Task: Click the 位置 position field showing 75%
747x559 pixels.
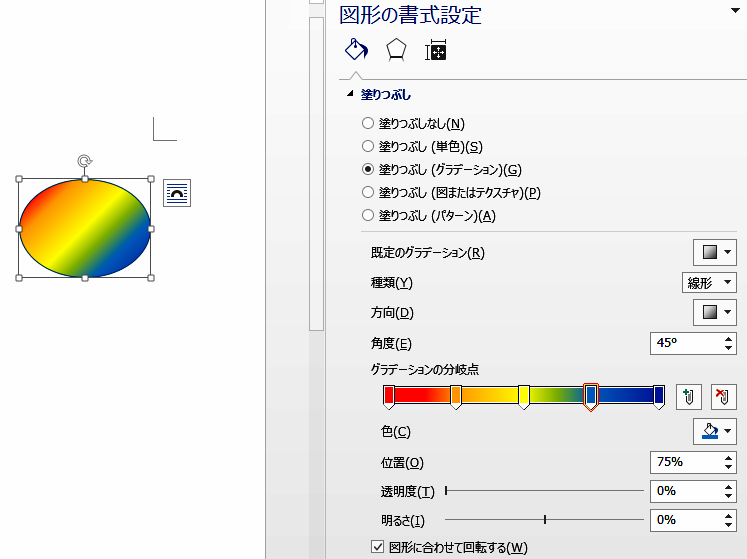Action: [684, 462]
